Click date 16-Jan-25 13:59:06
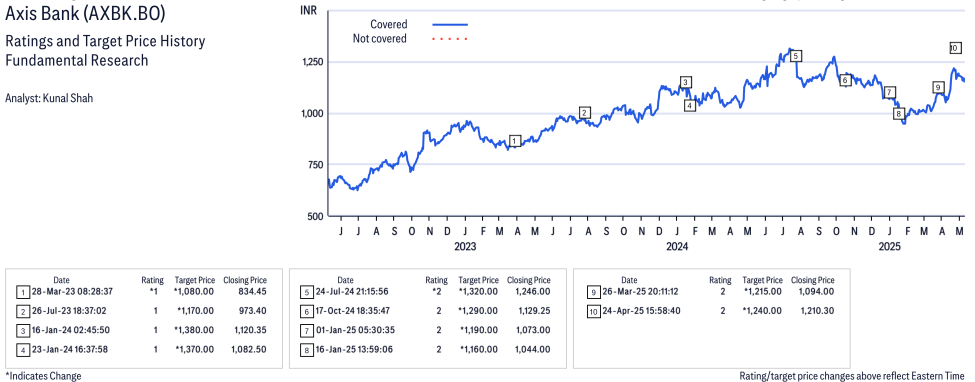 pyautogui.click(x=354, y=349)
